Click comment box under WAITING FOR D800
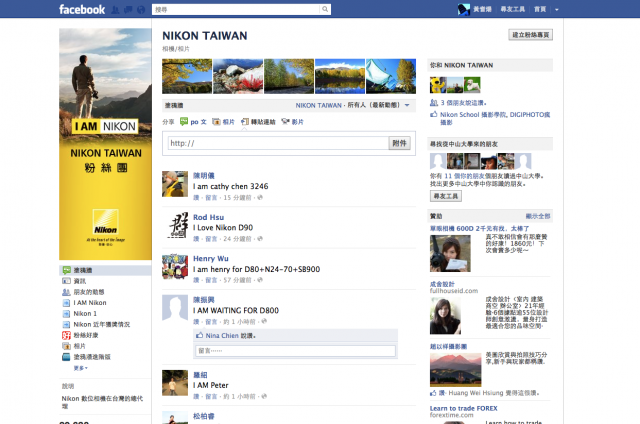640x424 pixels. 296,351
